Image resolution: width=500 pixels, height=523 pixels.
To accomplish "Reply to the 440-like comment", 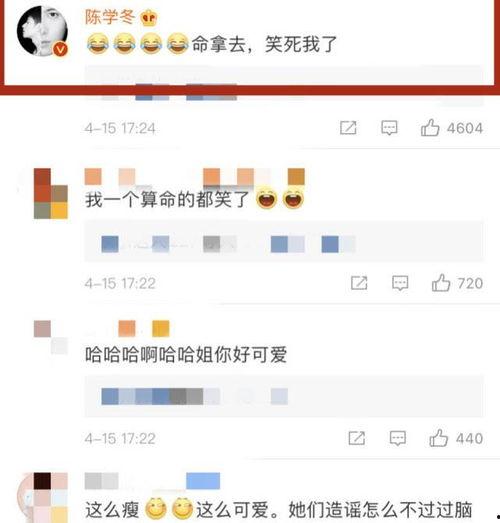I will [x=398, y=438].
